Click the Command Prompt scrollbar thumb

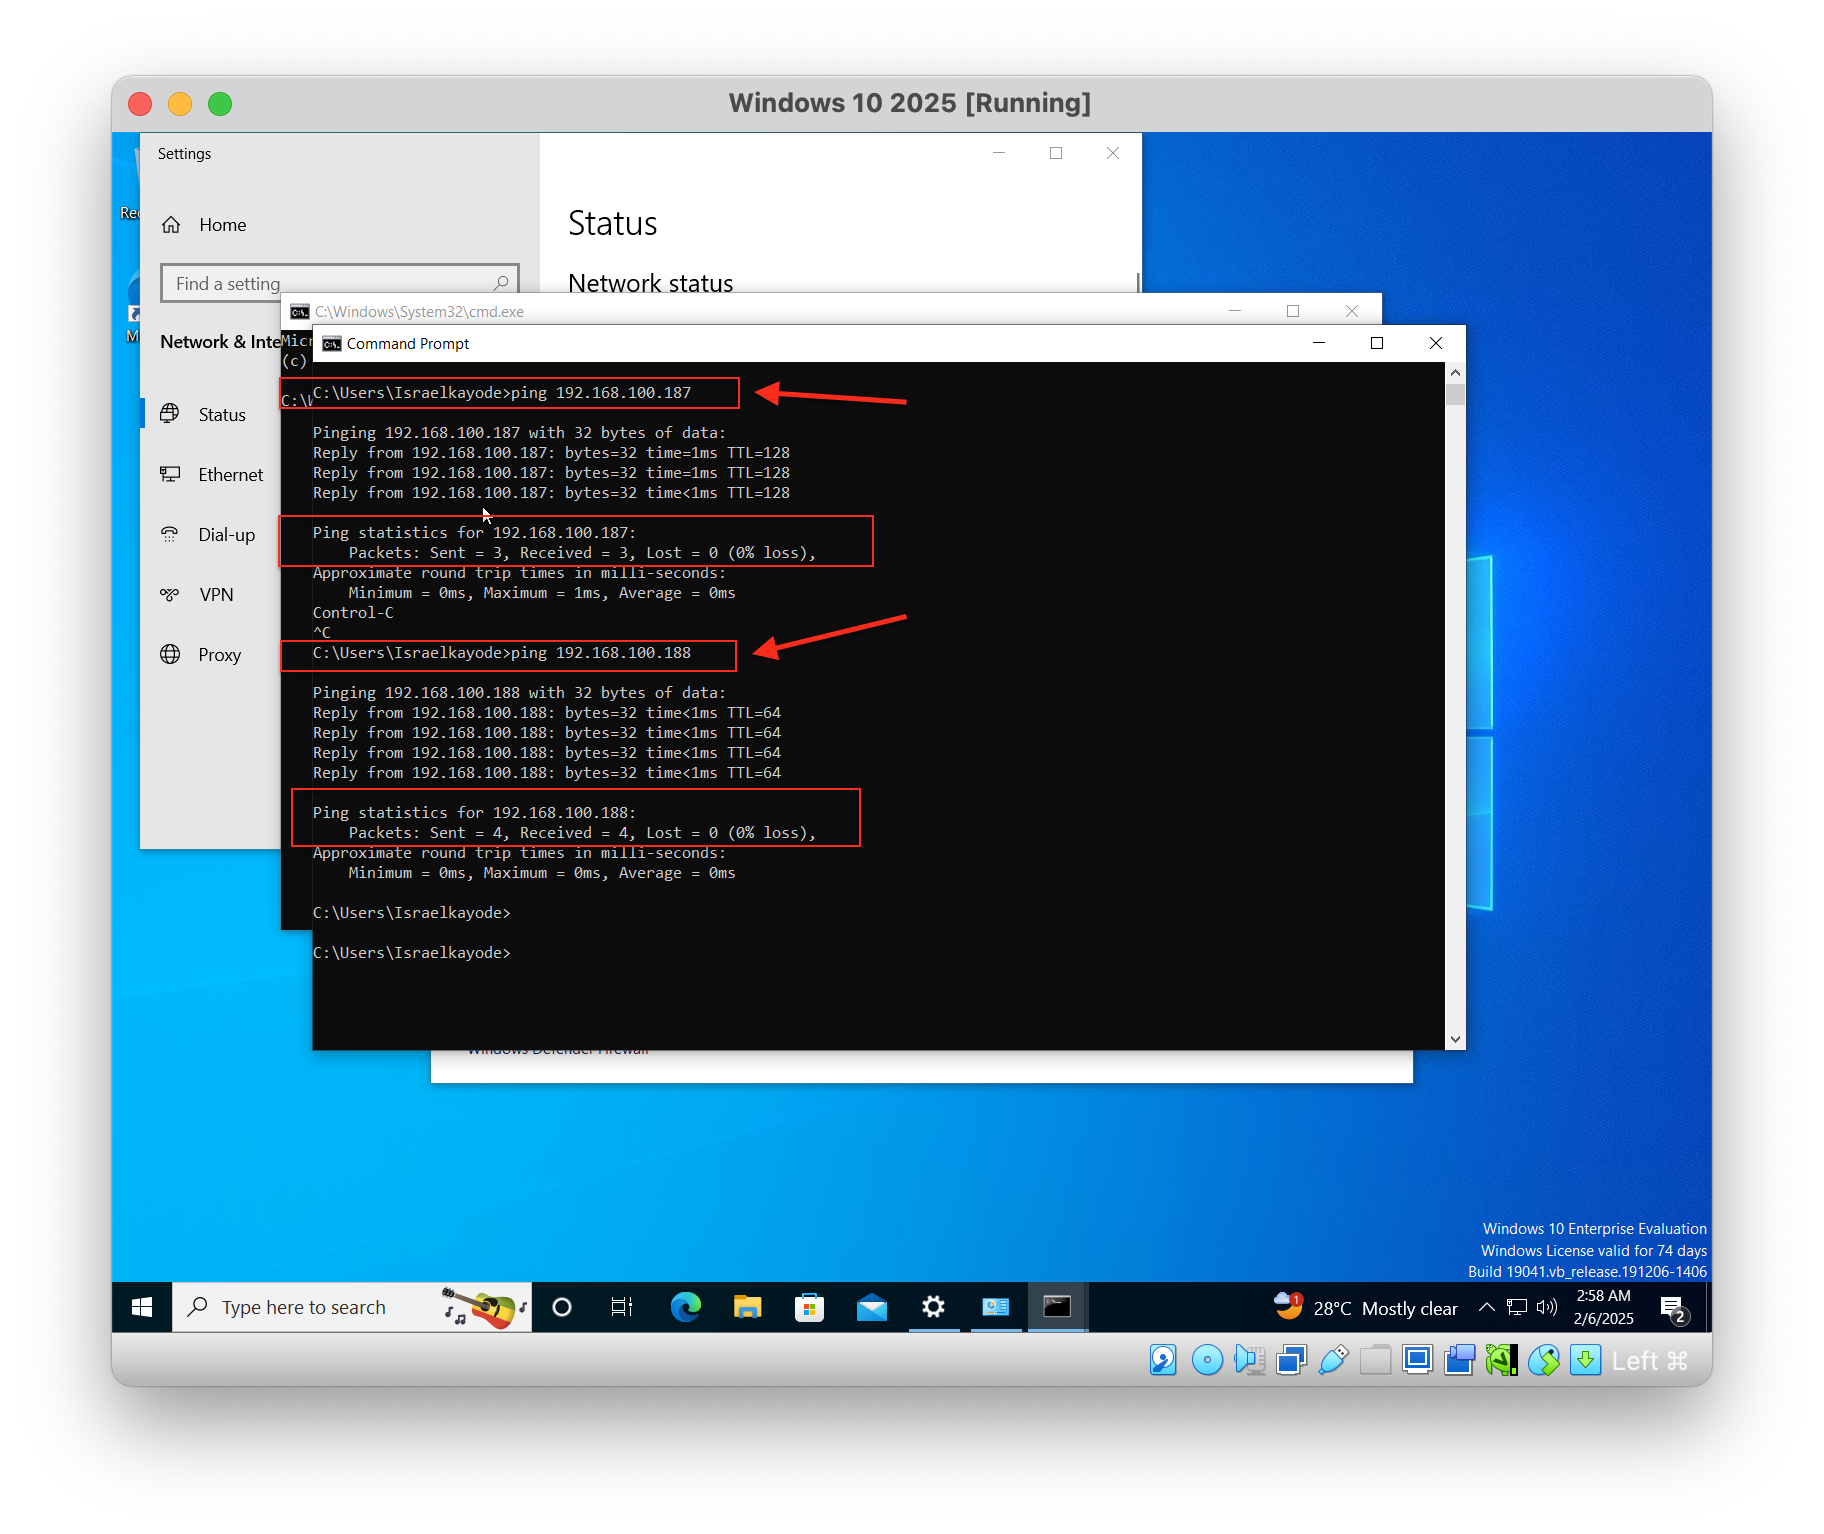point(1456,394)
